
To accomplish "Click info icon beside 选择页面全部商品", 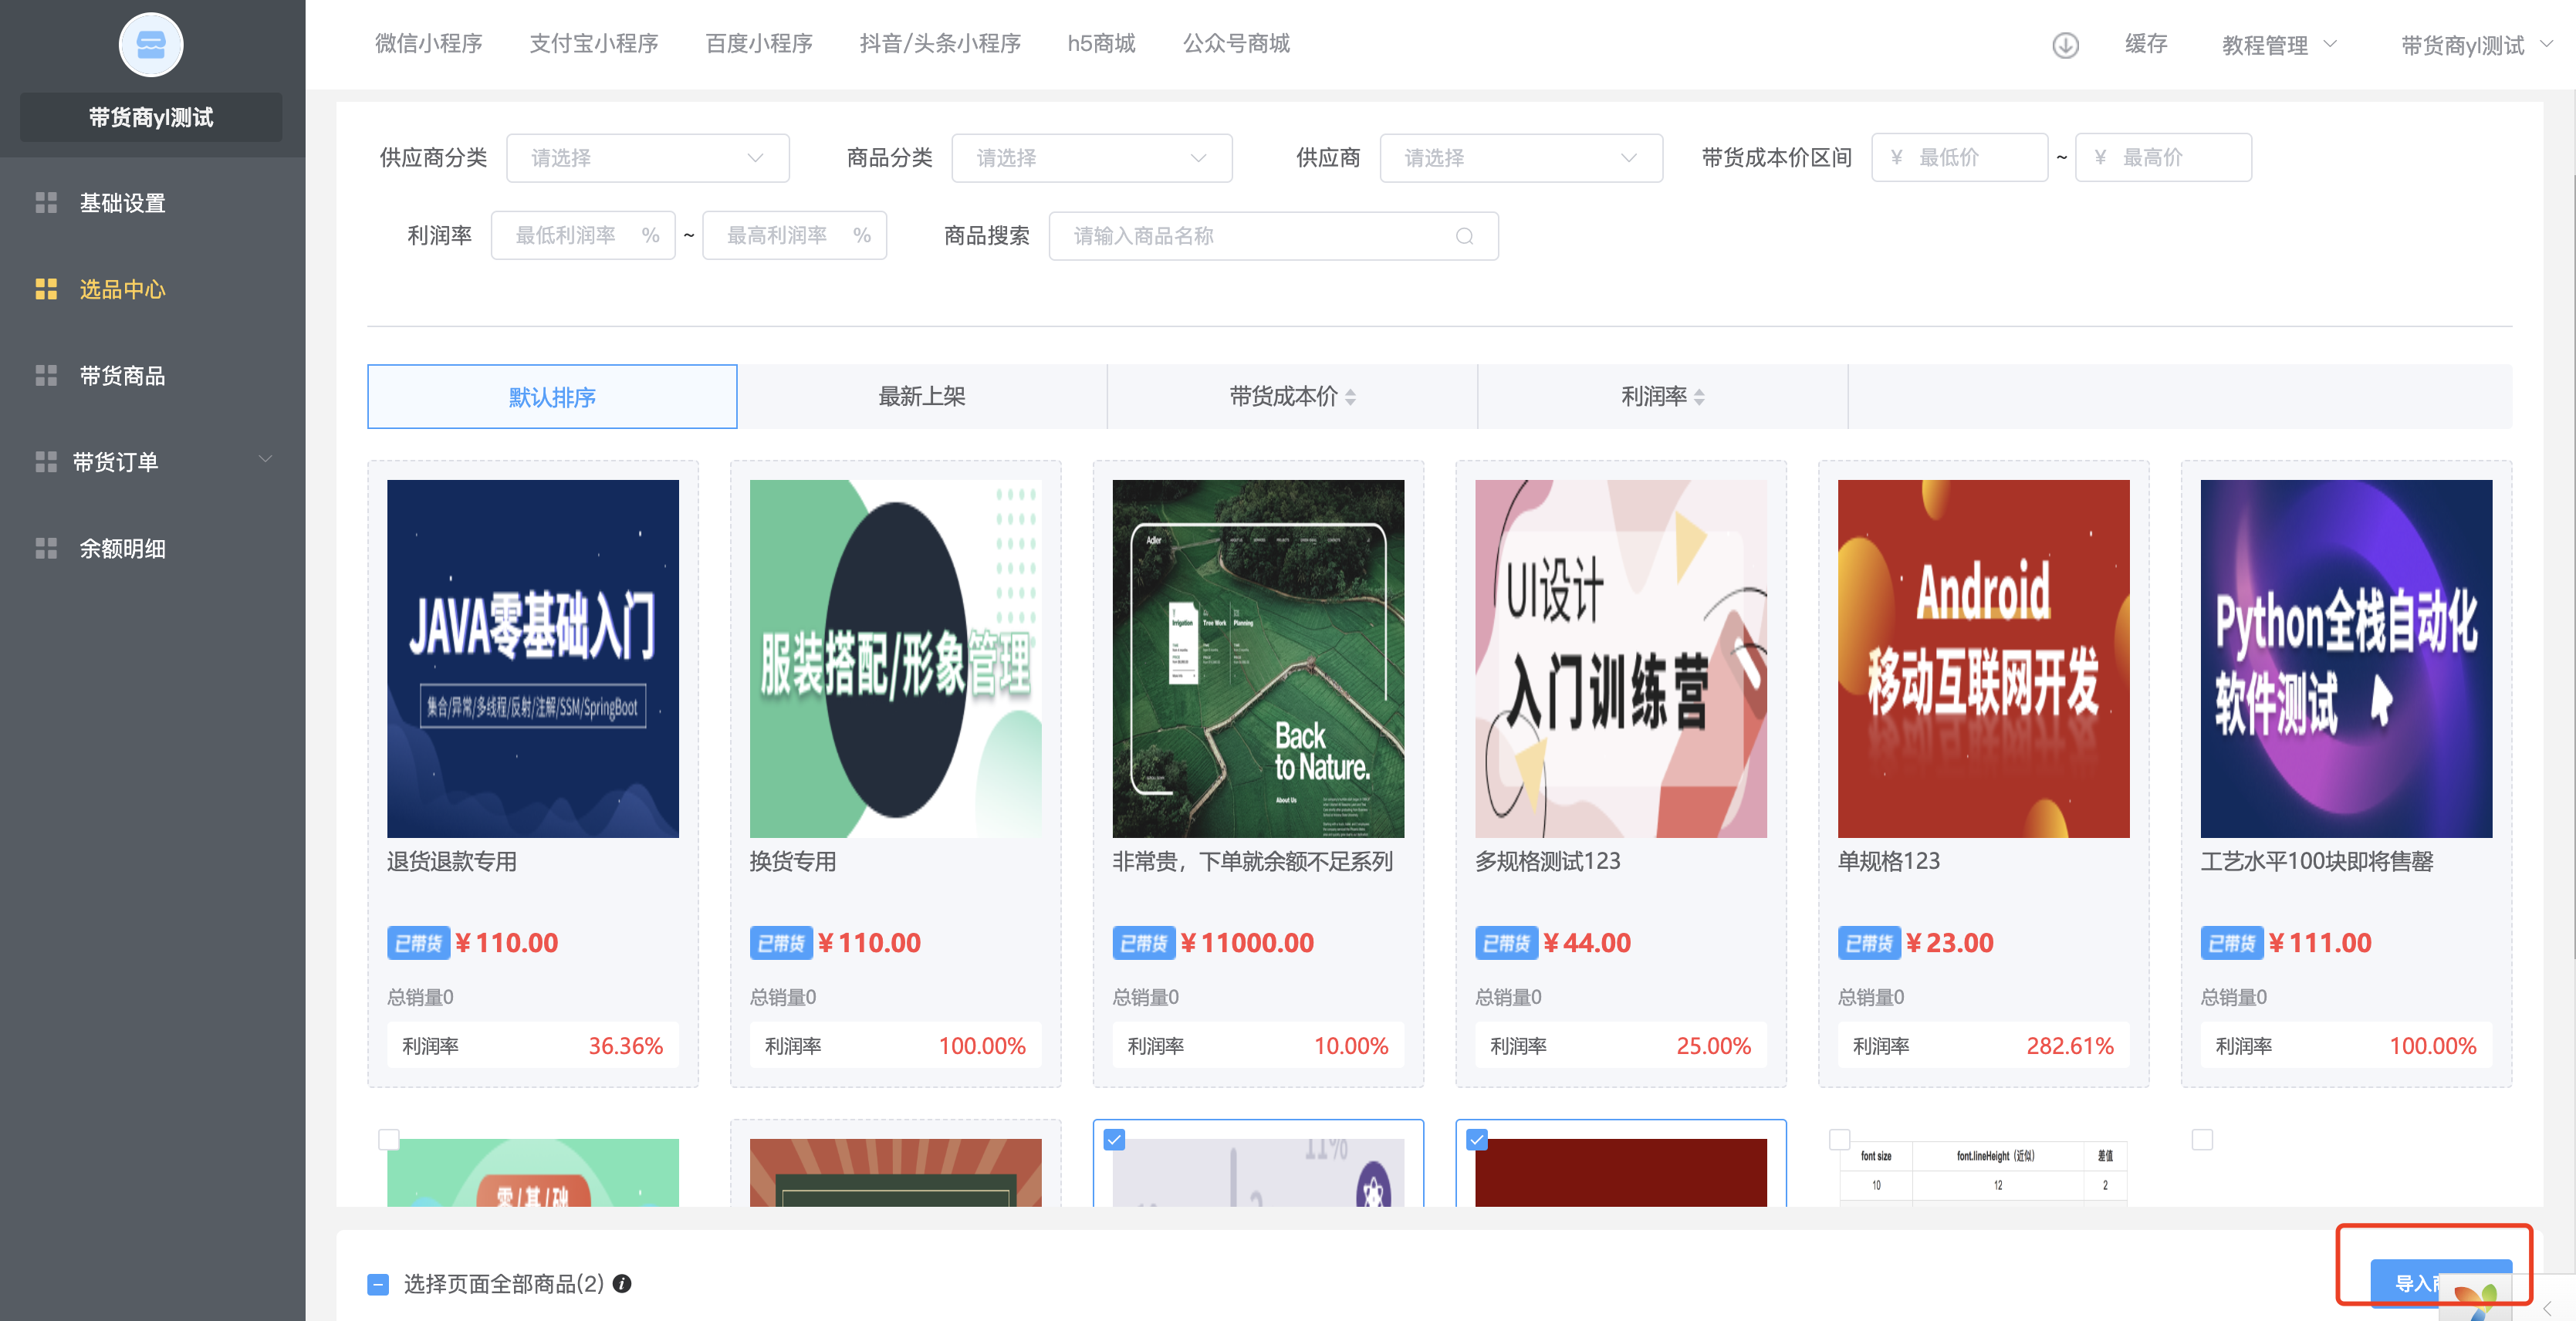I will pos(622,1283).
